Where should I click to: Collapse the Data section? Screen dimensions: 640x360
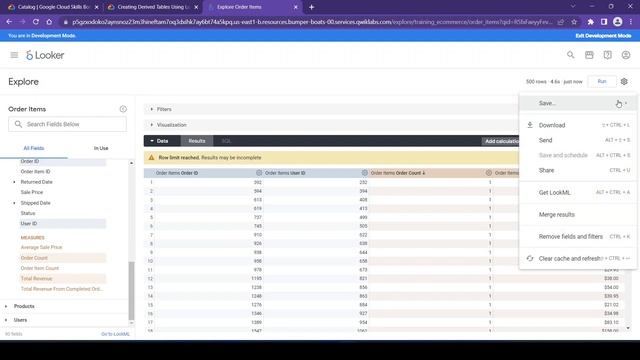(152, 141)
